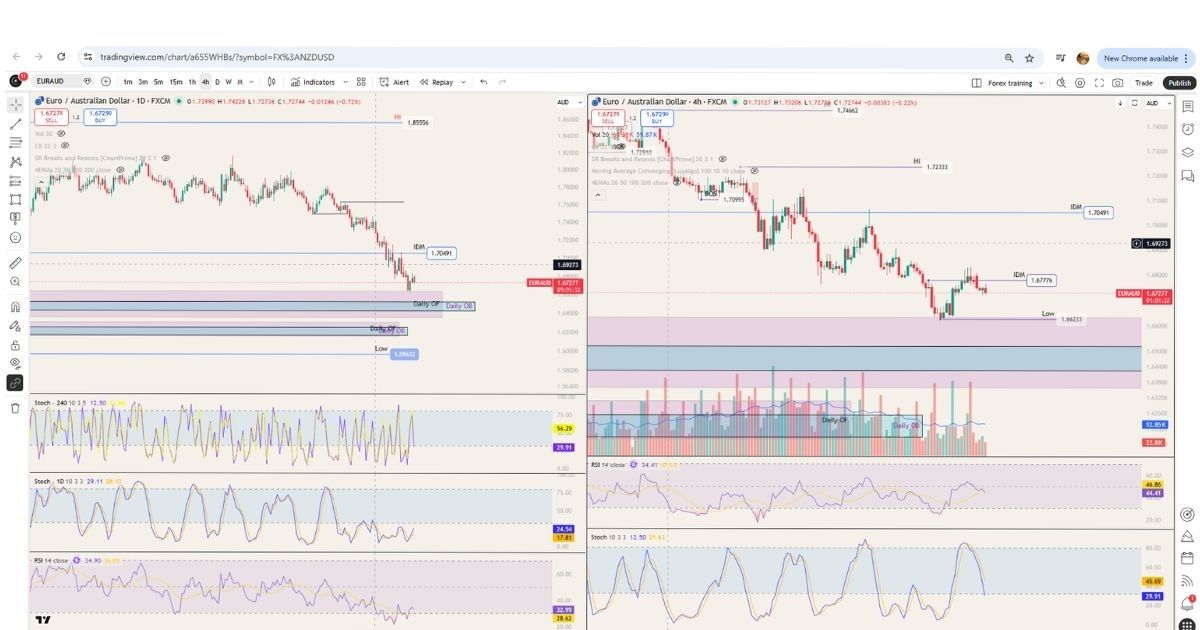Click the Remove drawings trash icon
This screenshot has width=1200, height=630.
click(14, 409)
